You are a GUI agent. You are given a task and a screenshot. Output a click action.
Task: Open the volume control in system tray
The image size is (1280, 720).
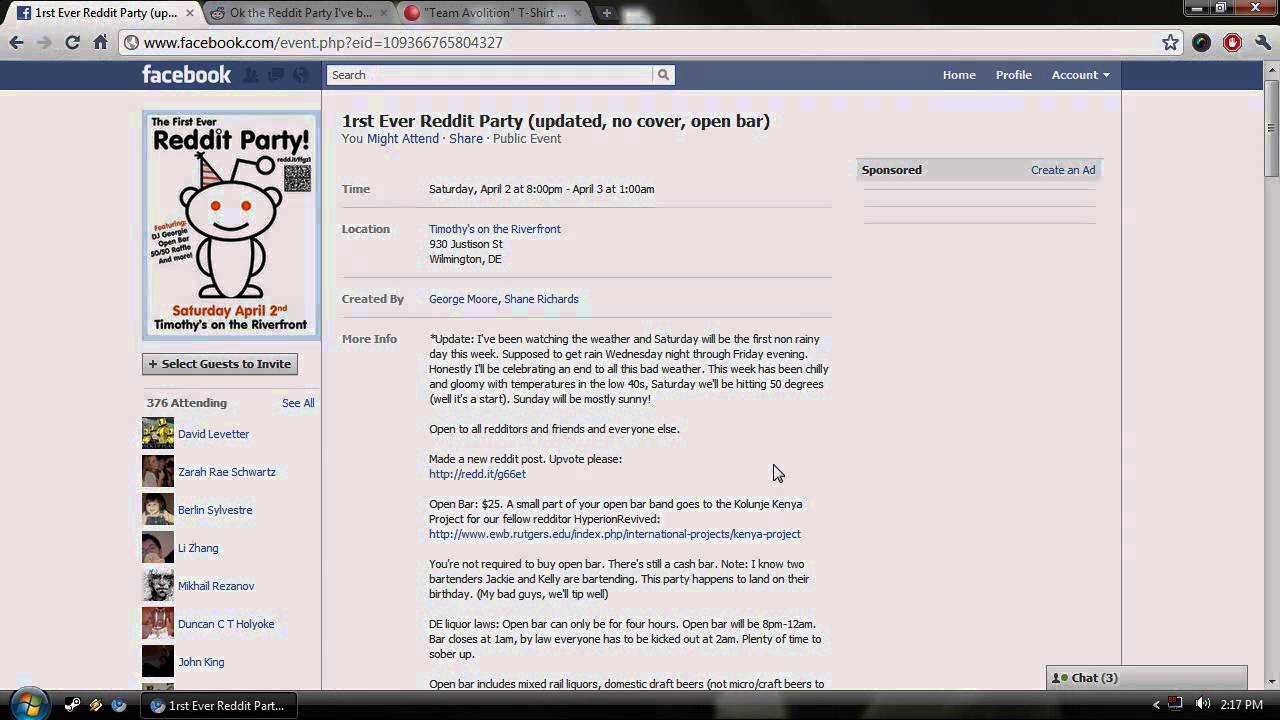click(1202, 705)
